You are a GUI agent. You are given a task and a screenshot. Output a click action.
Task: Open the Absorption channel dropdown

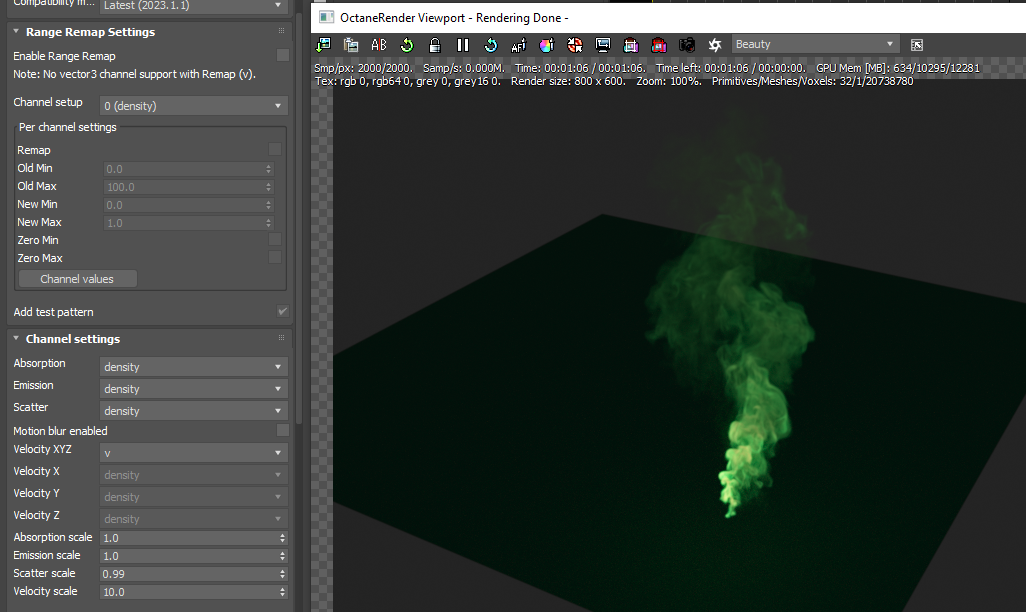coord(194,367)
